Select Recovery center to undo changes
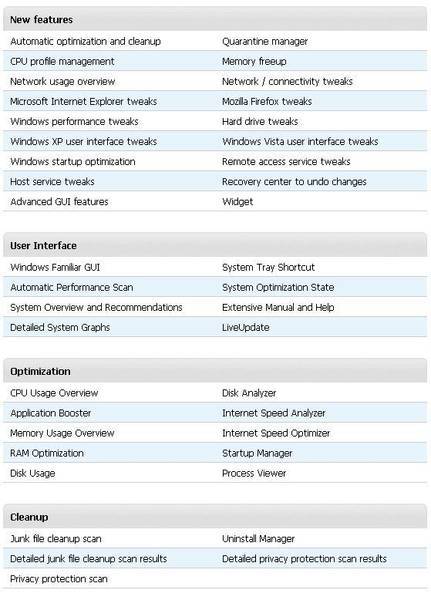Screen dimensions: 431x600 (294, 182)
